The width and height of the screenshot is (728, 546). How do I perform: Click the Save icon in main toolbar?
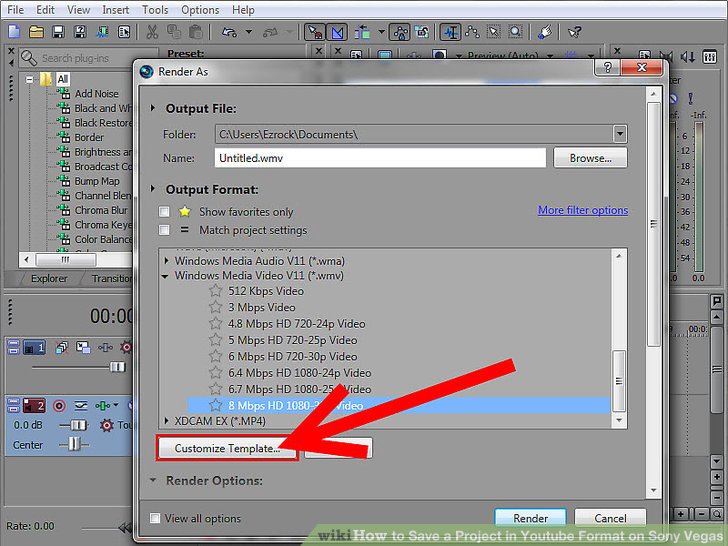pos(59,32)
